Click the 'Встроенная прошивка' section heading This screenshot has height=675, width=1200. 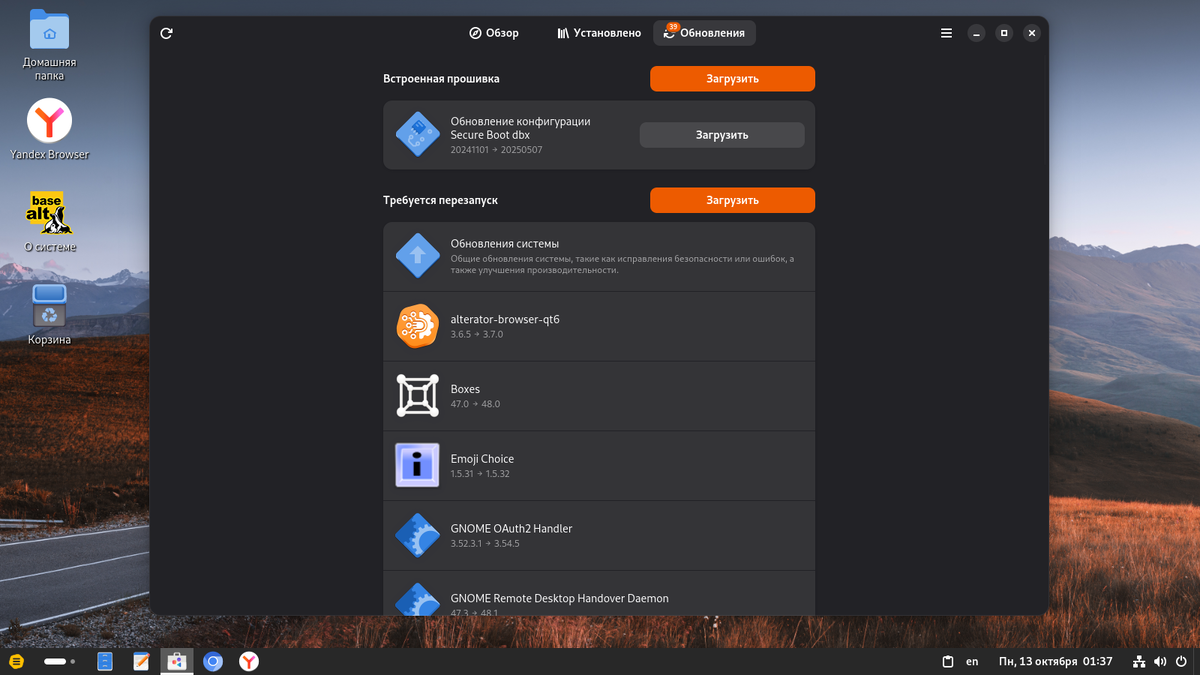(441, 79)
